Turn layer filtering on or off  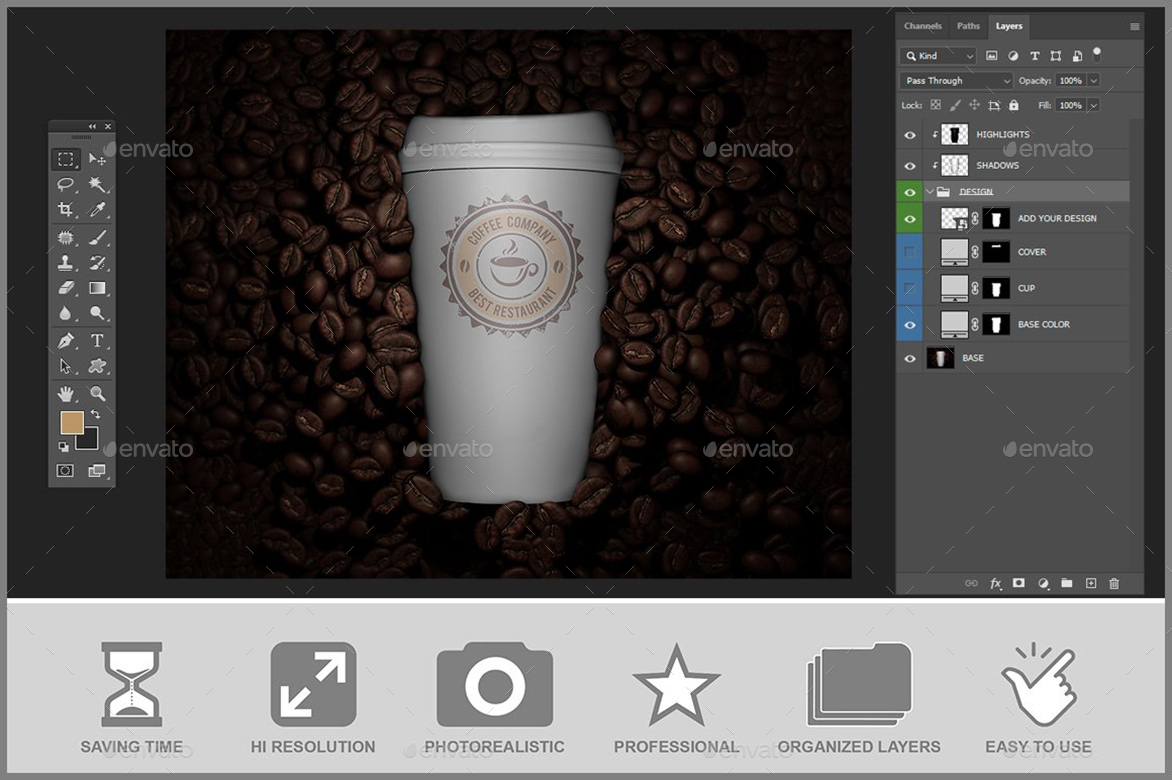[1097, 55]
